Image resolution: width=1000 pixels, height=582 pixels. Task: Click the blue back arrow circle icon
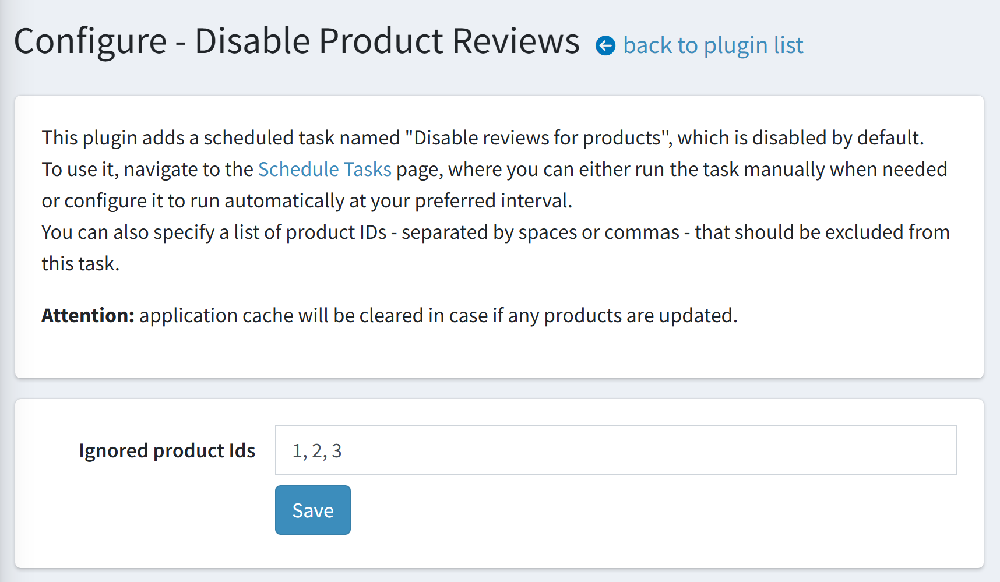click(605, 46)
